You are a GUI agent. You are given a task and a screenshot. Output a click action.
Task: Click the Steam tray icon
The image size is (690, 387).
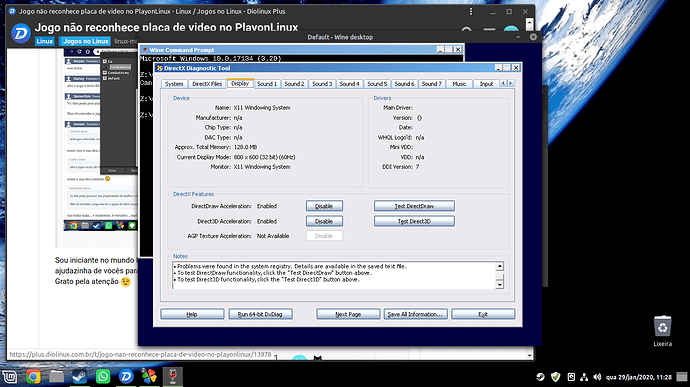[540, 377]
